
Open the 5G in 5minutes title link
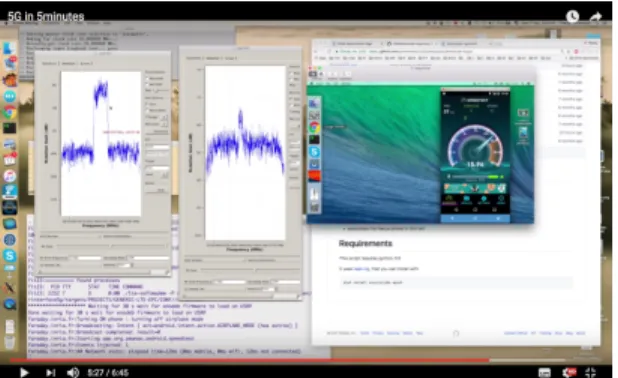(x=46, y=16)
